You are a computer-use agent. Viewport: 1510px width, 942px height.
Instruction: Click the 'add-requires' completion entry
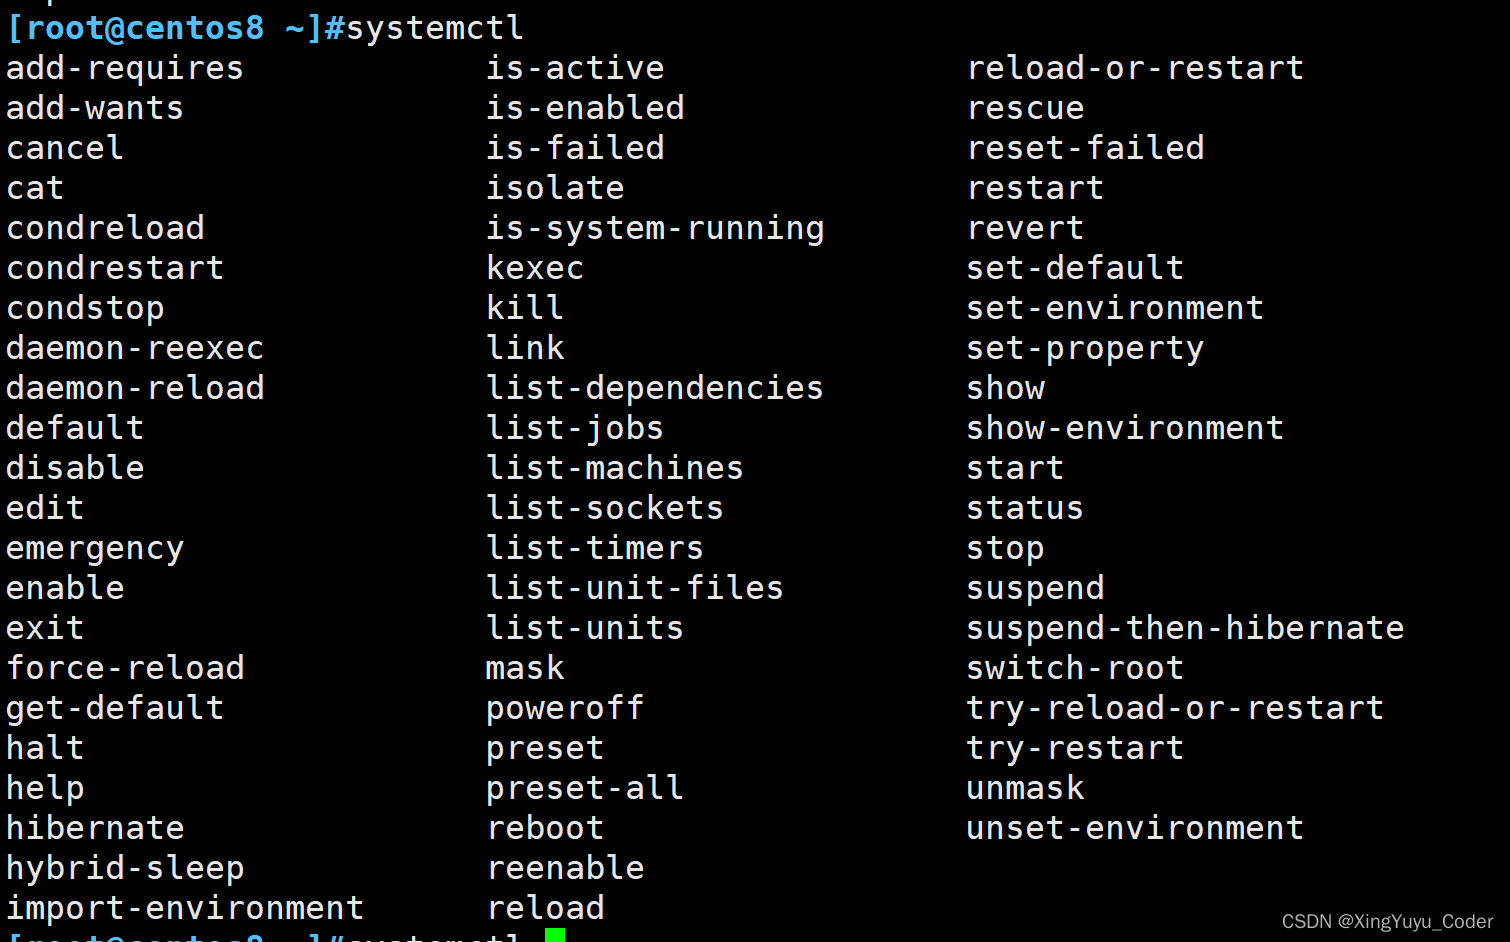pos(125,68)
